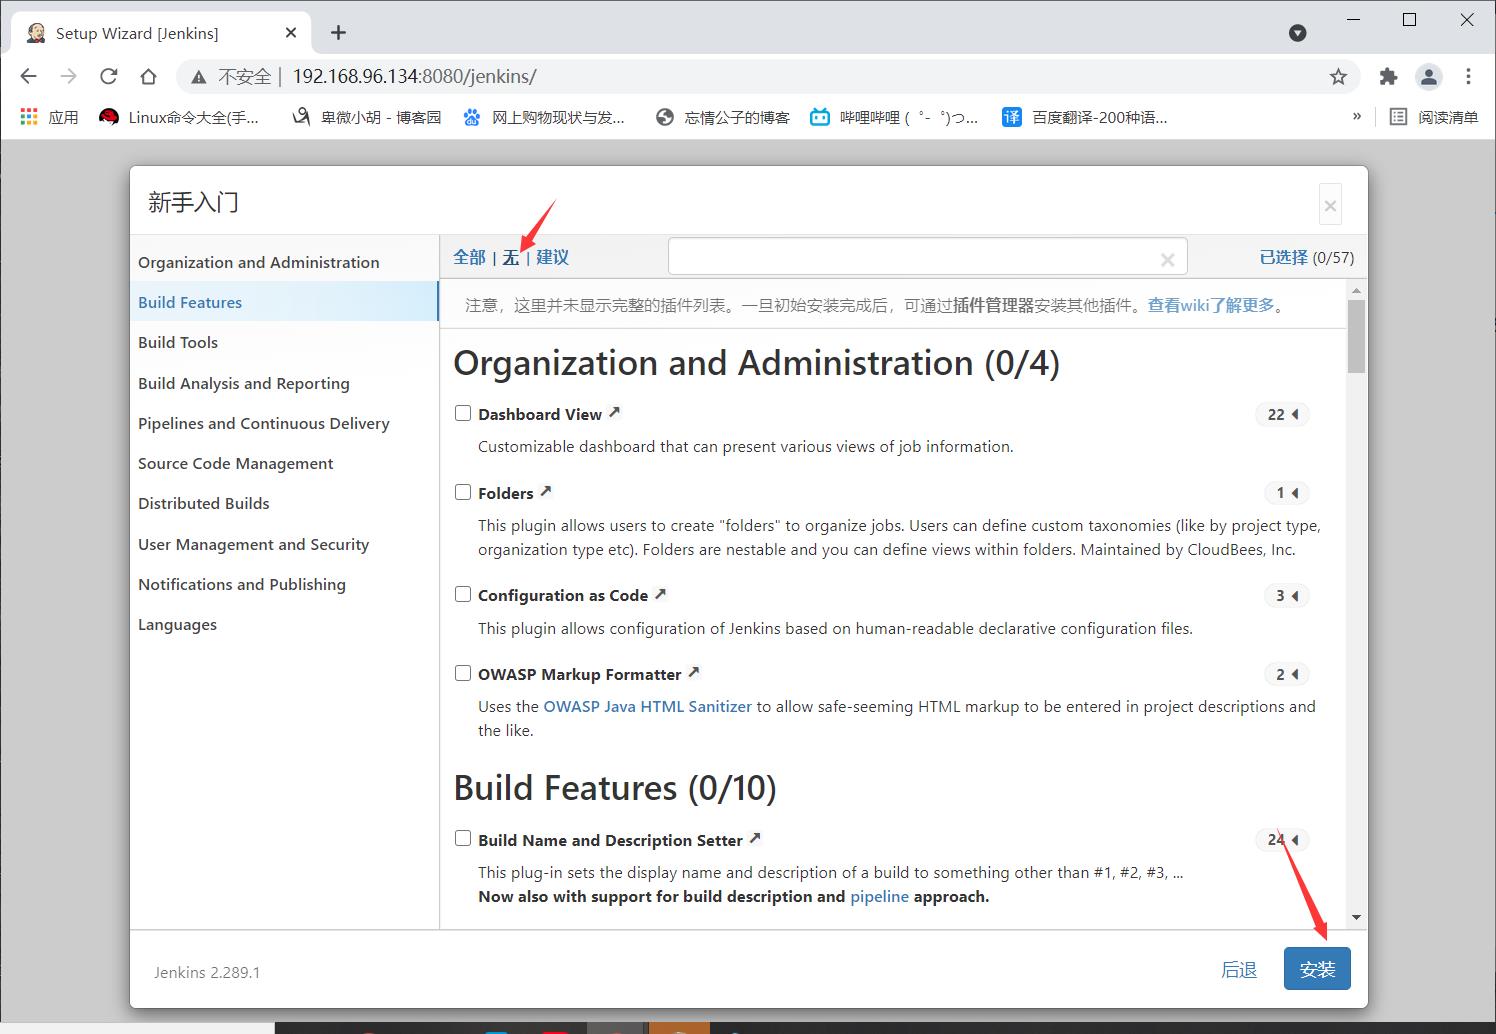Screen dimensions: 1496x1034
Task: Close the 新手入门 wizard dialog
Action: click(1330, 205)
